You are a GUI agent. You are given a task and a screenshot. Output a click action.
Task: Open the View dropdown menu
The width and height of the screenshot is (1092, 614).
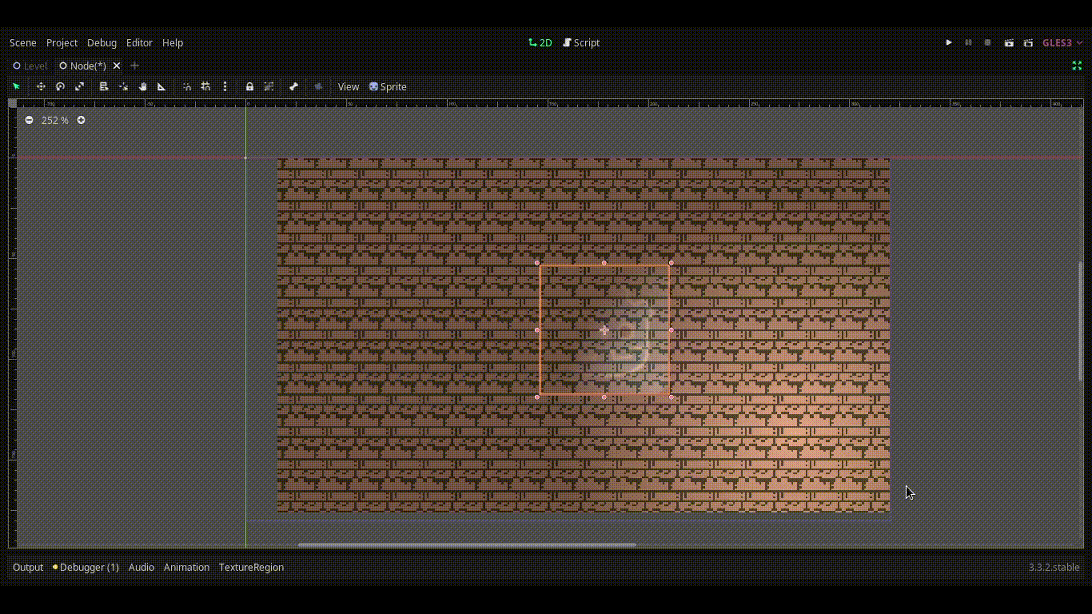[348, 87]
